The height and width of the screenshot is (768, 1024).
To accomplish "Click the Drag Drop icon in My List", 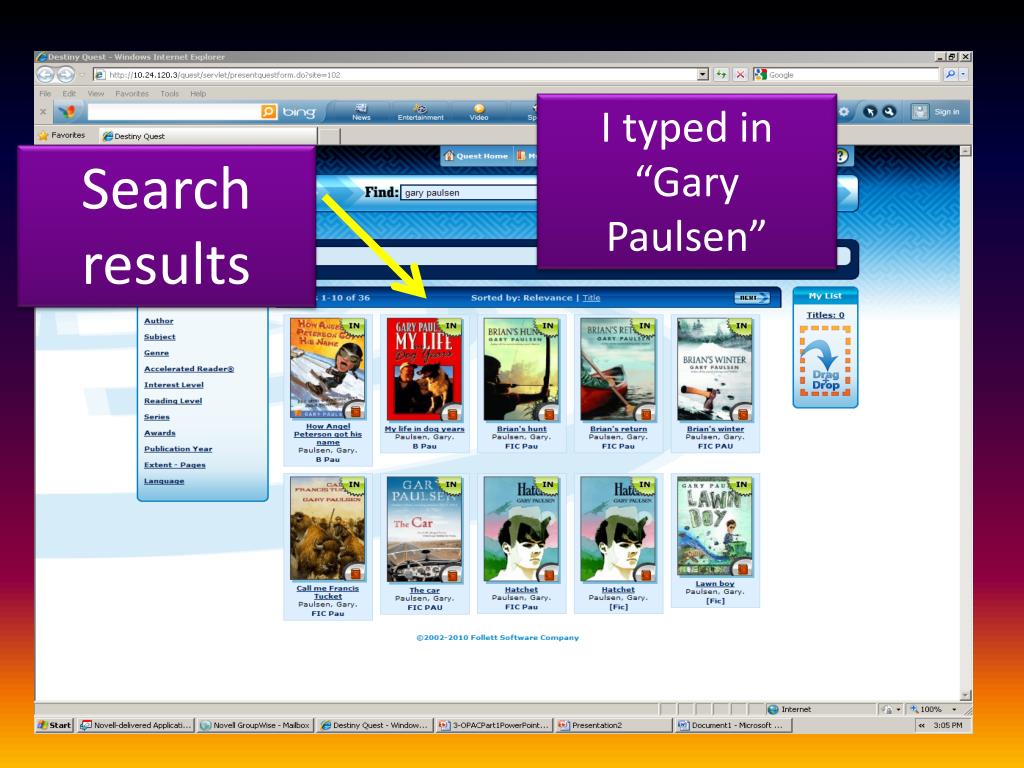I will (x=825, y=361).
